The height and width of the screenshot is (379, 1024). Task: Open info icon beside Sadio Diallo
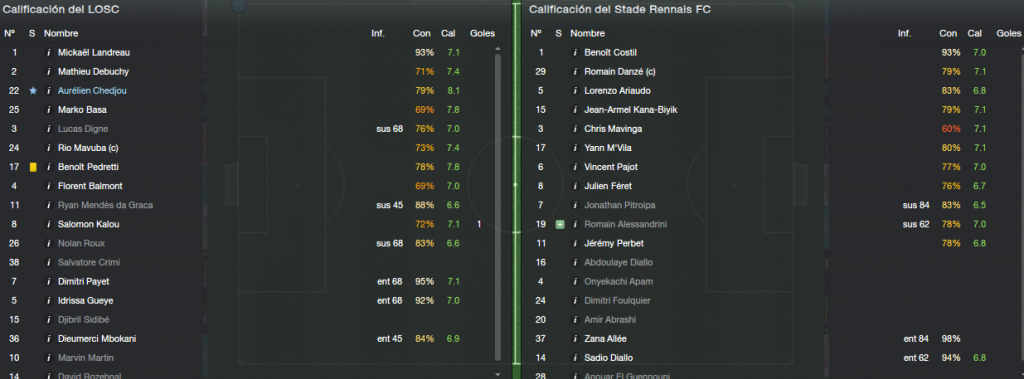coord(575,357)
